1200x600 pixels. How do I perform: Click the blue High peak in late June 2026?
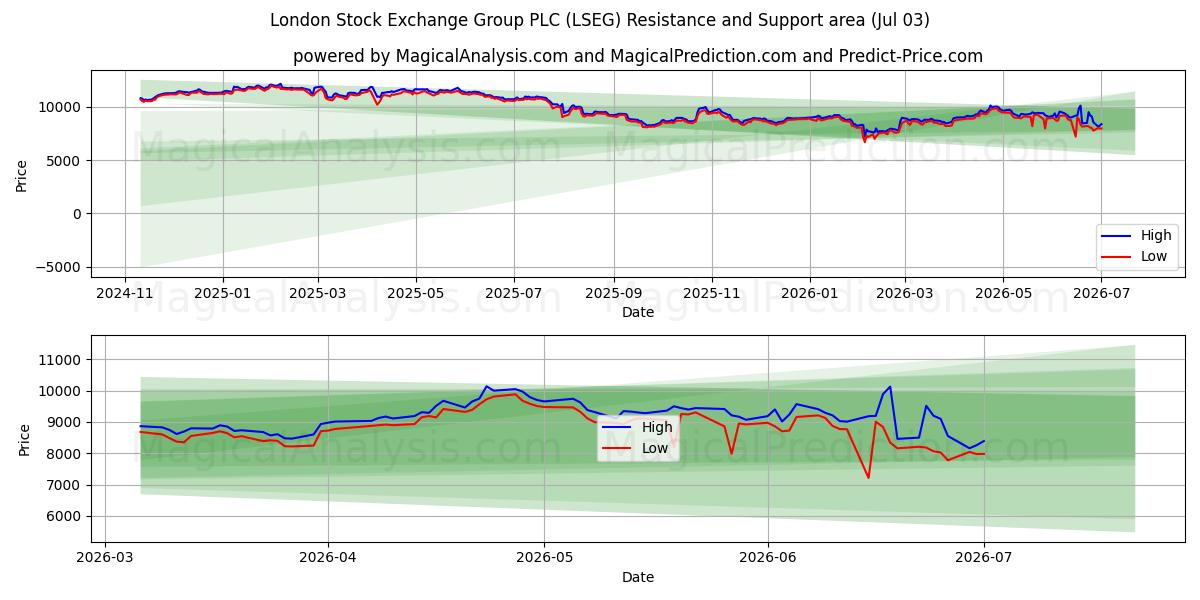890,387
